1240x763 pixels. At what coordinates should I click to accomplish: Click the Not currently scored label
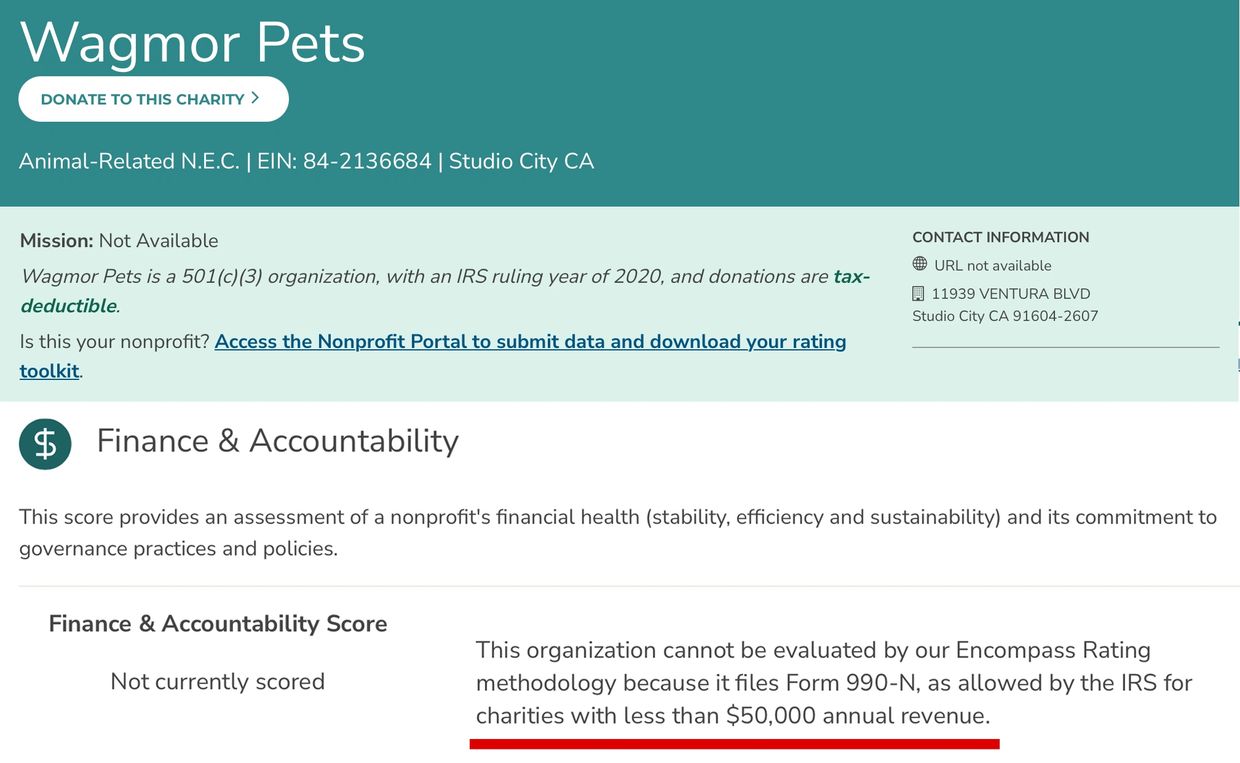click(217, 681)
